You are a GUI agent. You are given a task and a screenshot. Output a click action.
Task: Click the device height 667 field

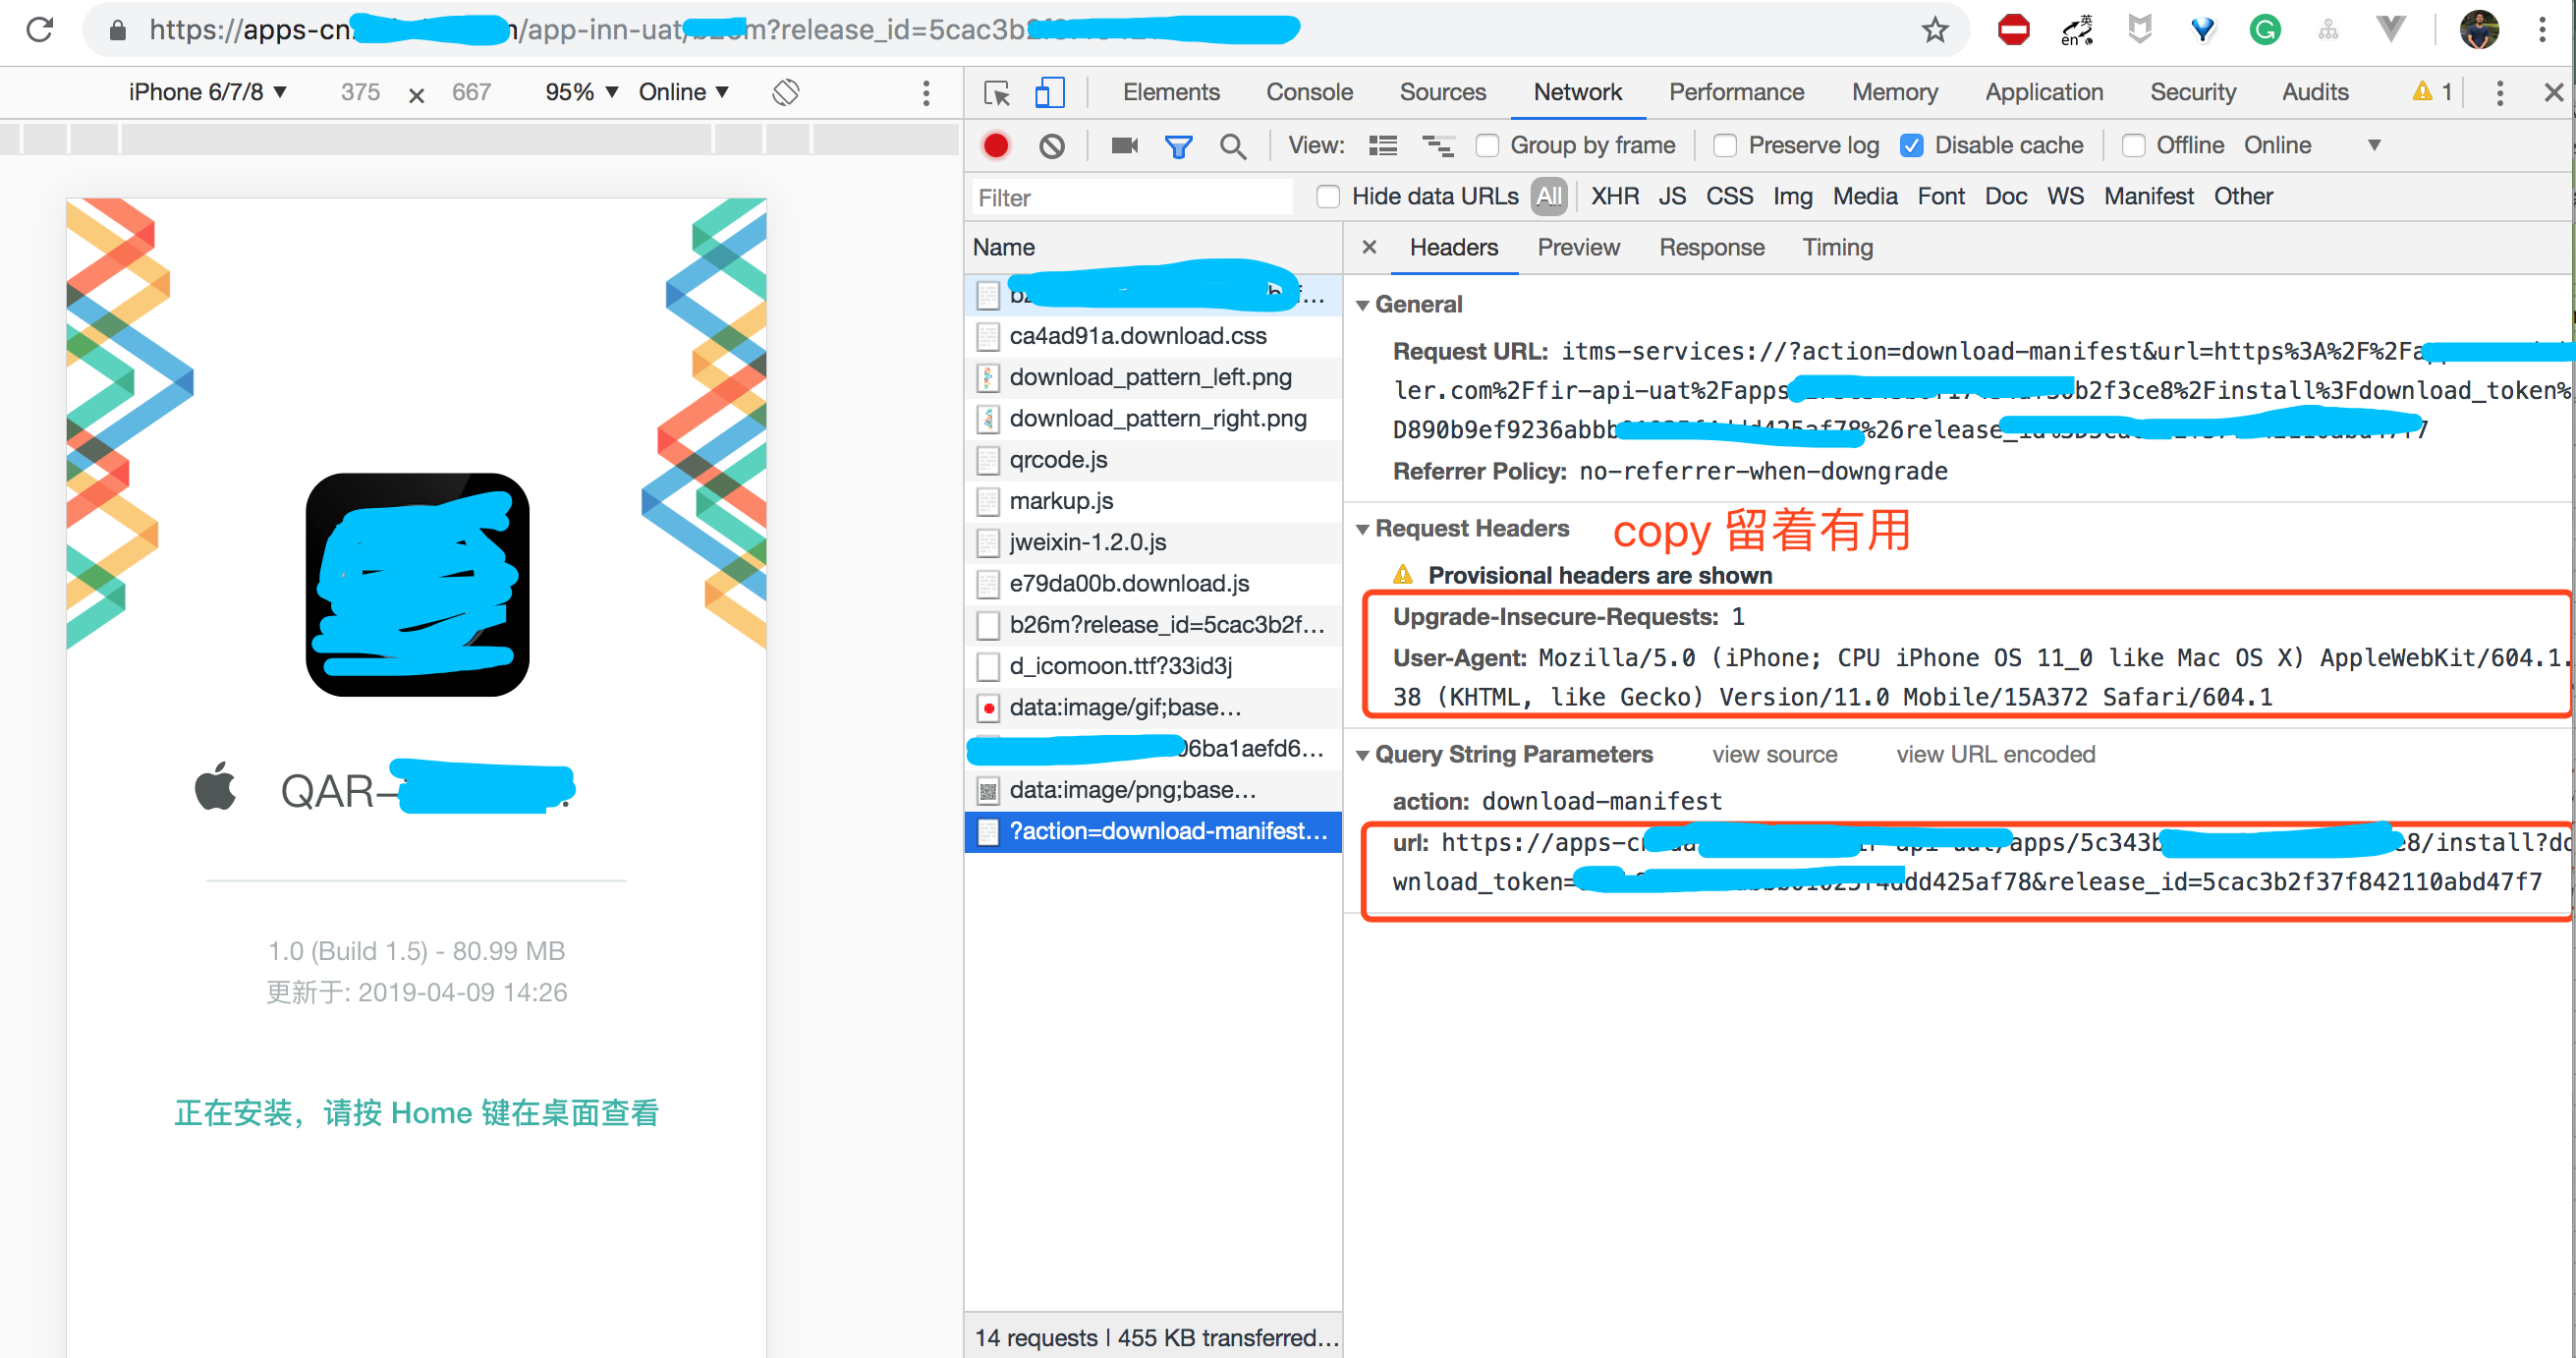(471, 92)
